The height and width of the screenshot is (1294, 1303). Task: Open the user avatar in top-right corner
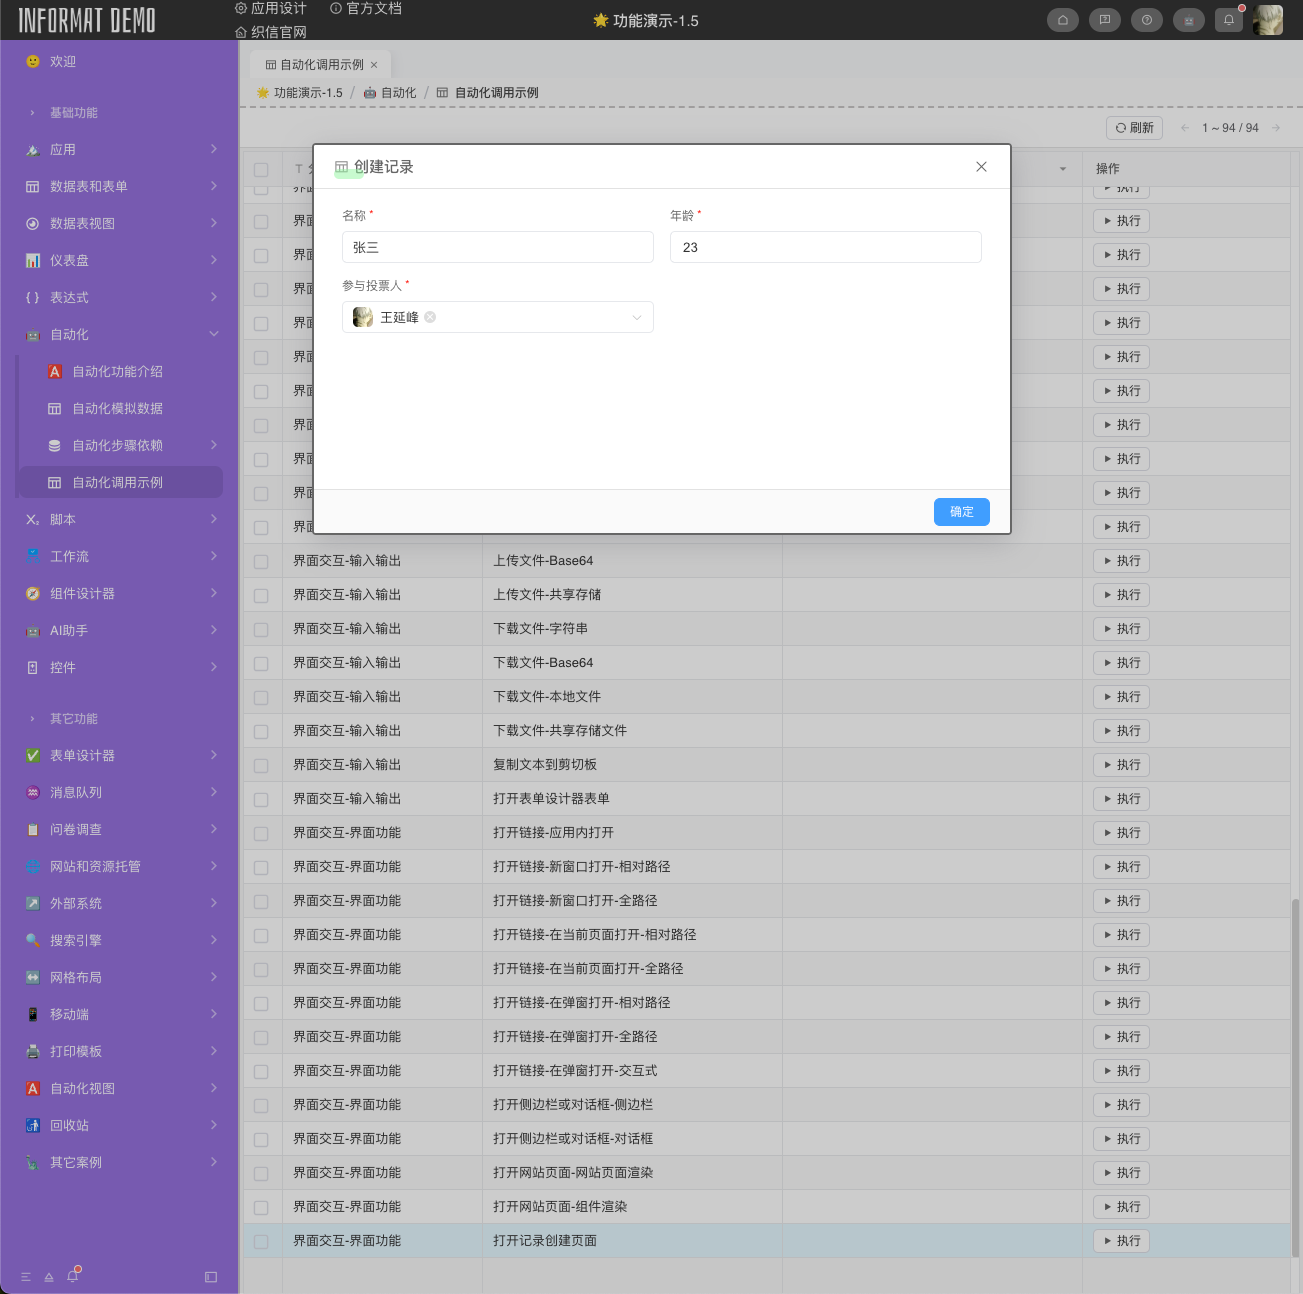1268,20
